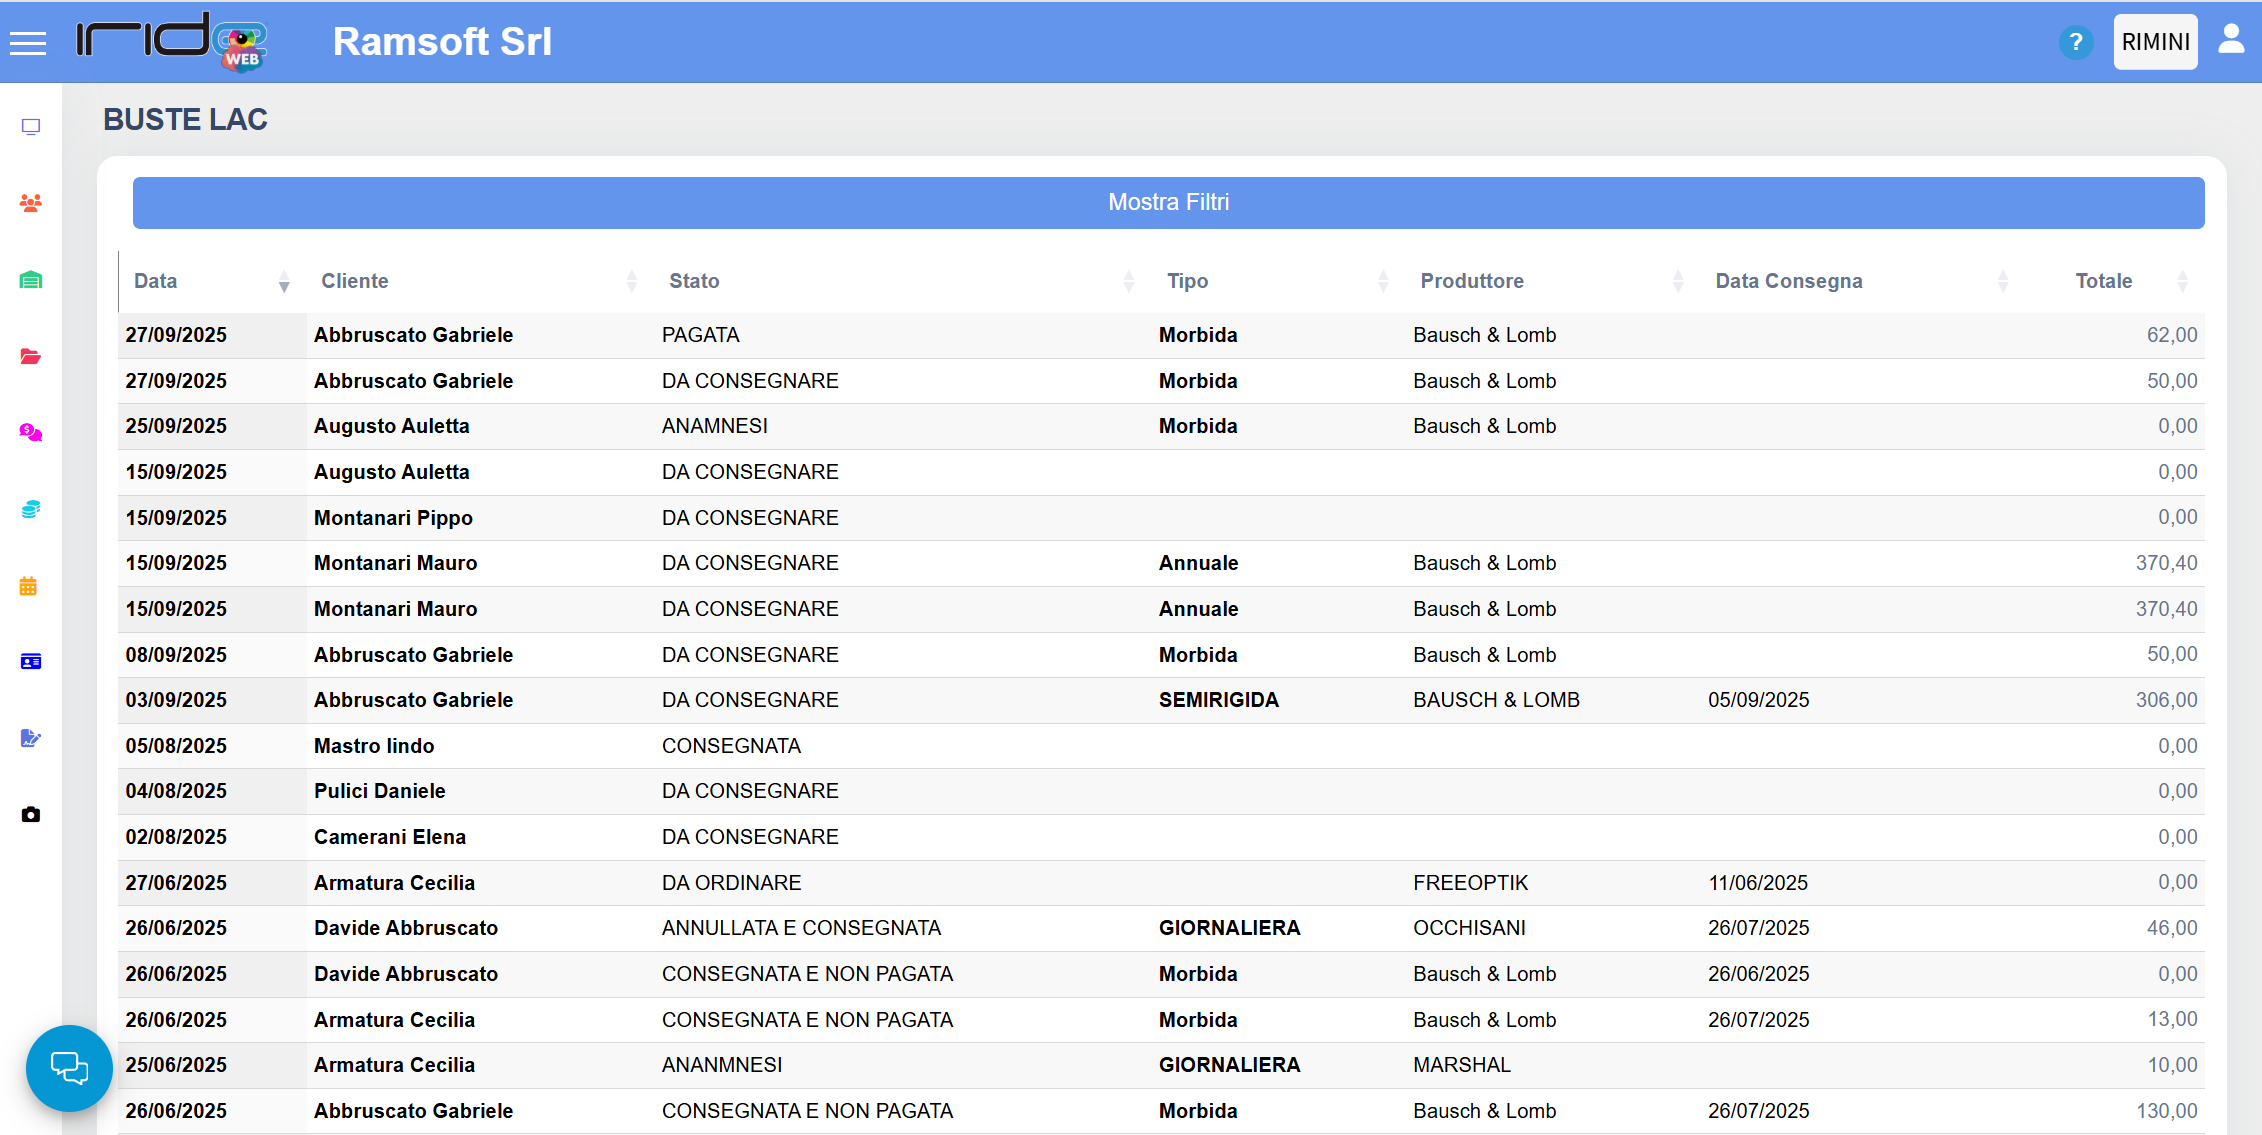Image resolution: width=2262 pixels, height=1135 pixels.
Task: Click the red open folder sidebar icon
Action: 31,356
